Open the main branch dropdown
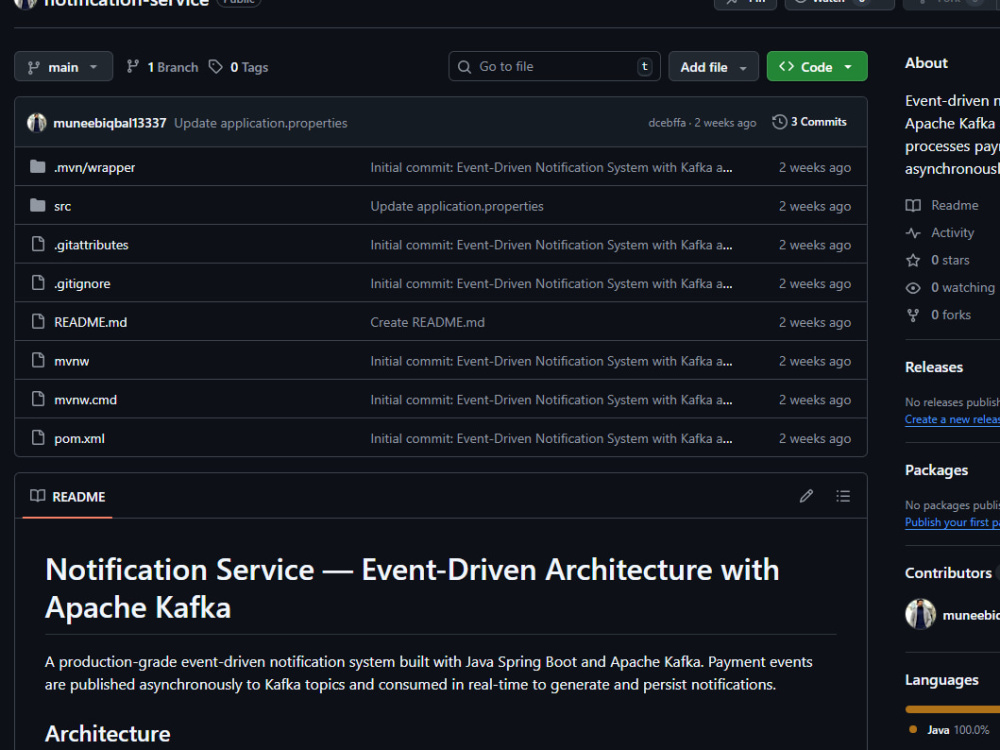Screen dimensions: 1000x750 [x=63, y=66]
